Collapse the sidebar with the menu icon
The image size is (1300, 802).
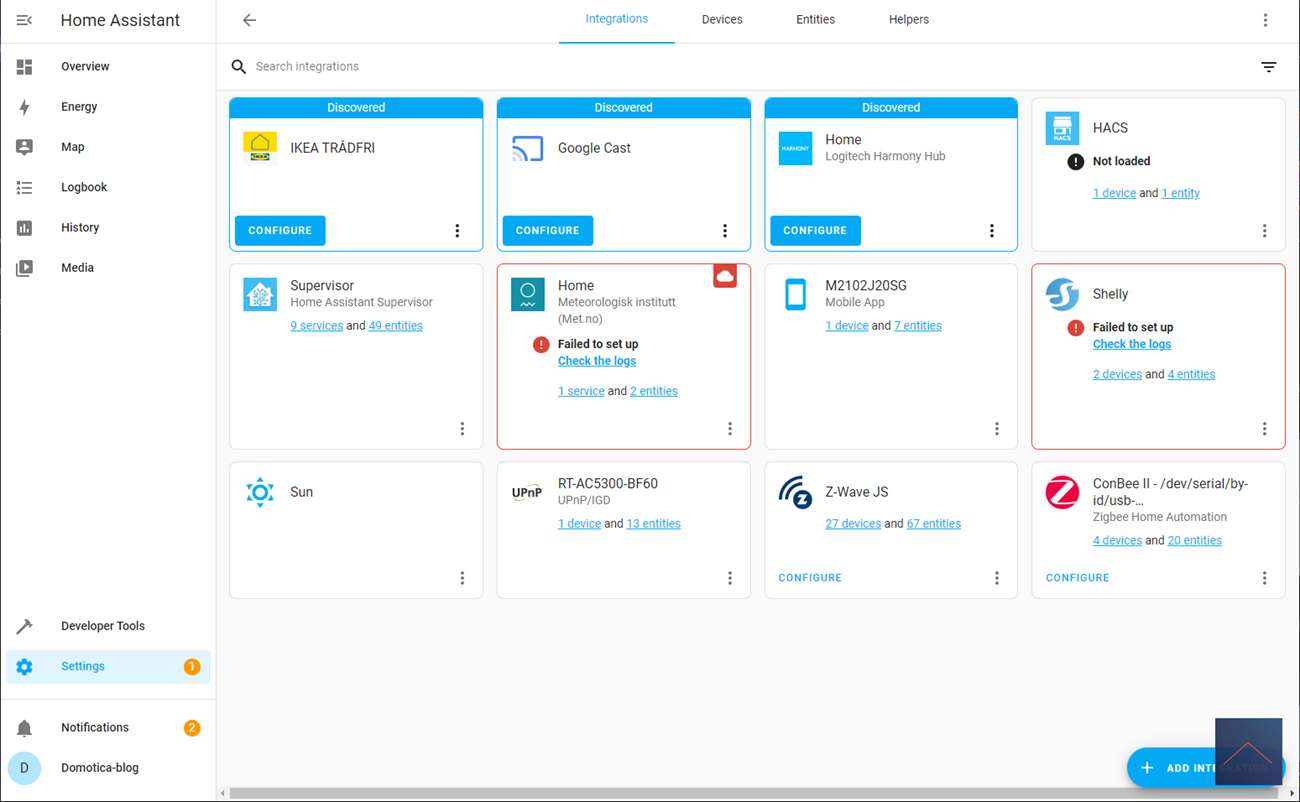(24, 20)
